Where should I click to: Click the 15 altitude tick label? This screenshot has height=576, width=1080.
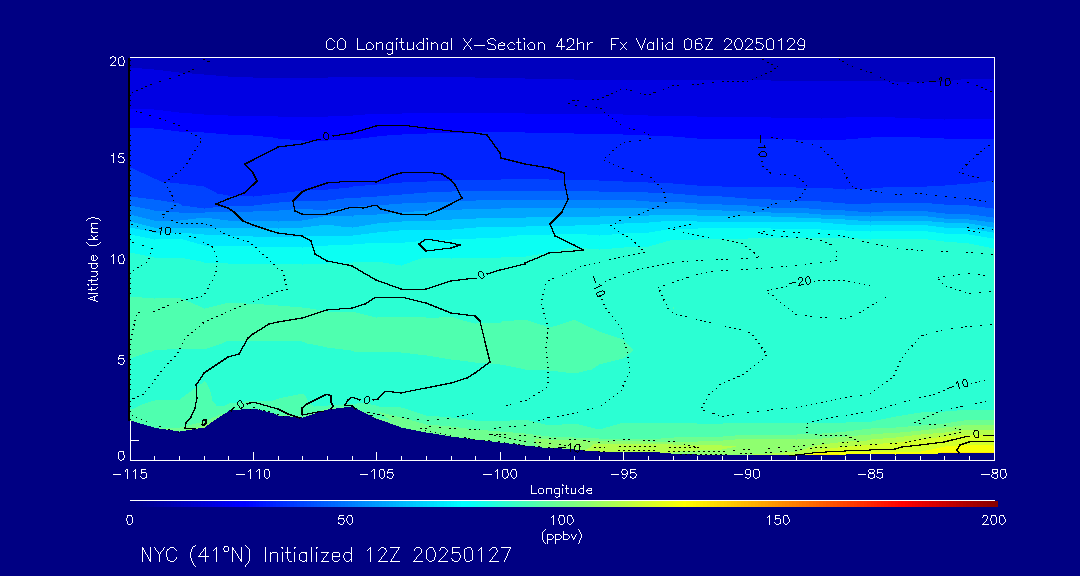click(115, 159)
